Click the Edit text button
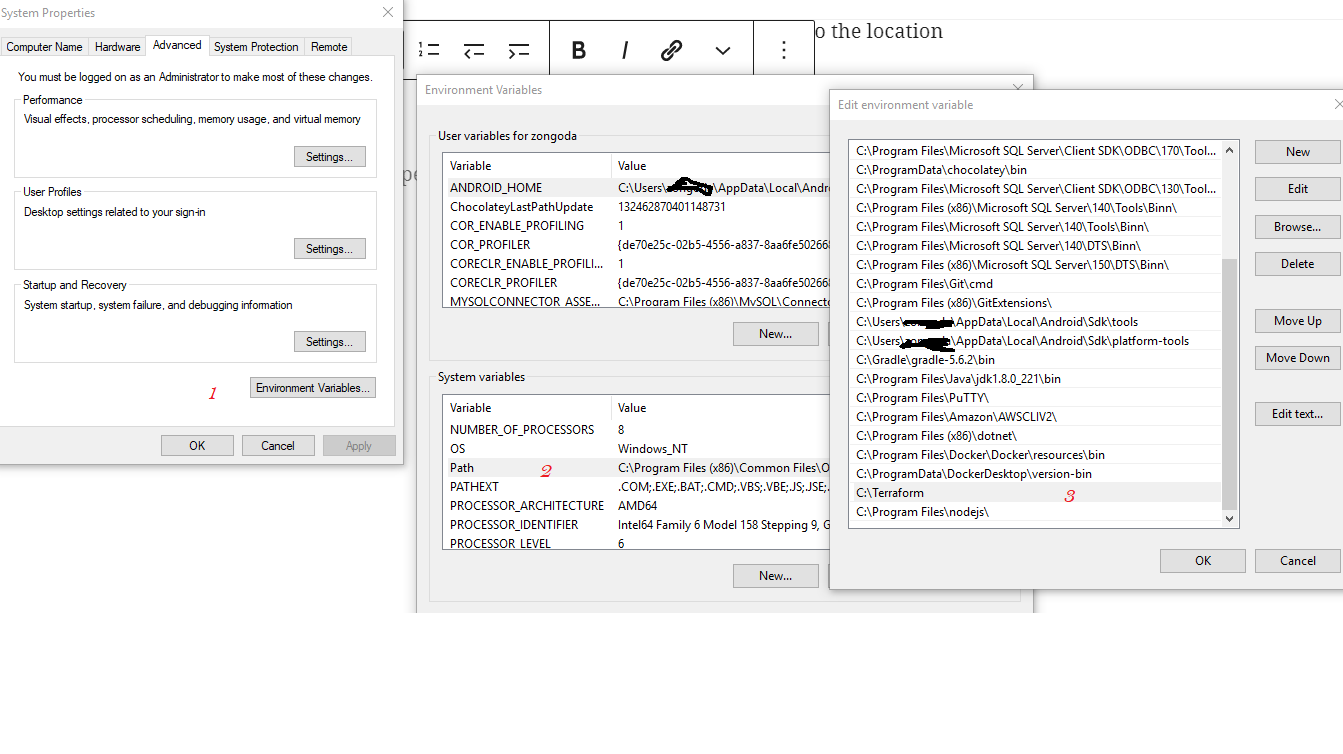The image size is (1343, 754). pos(1297,414)
